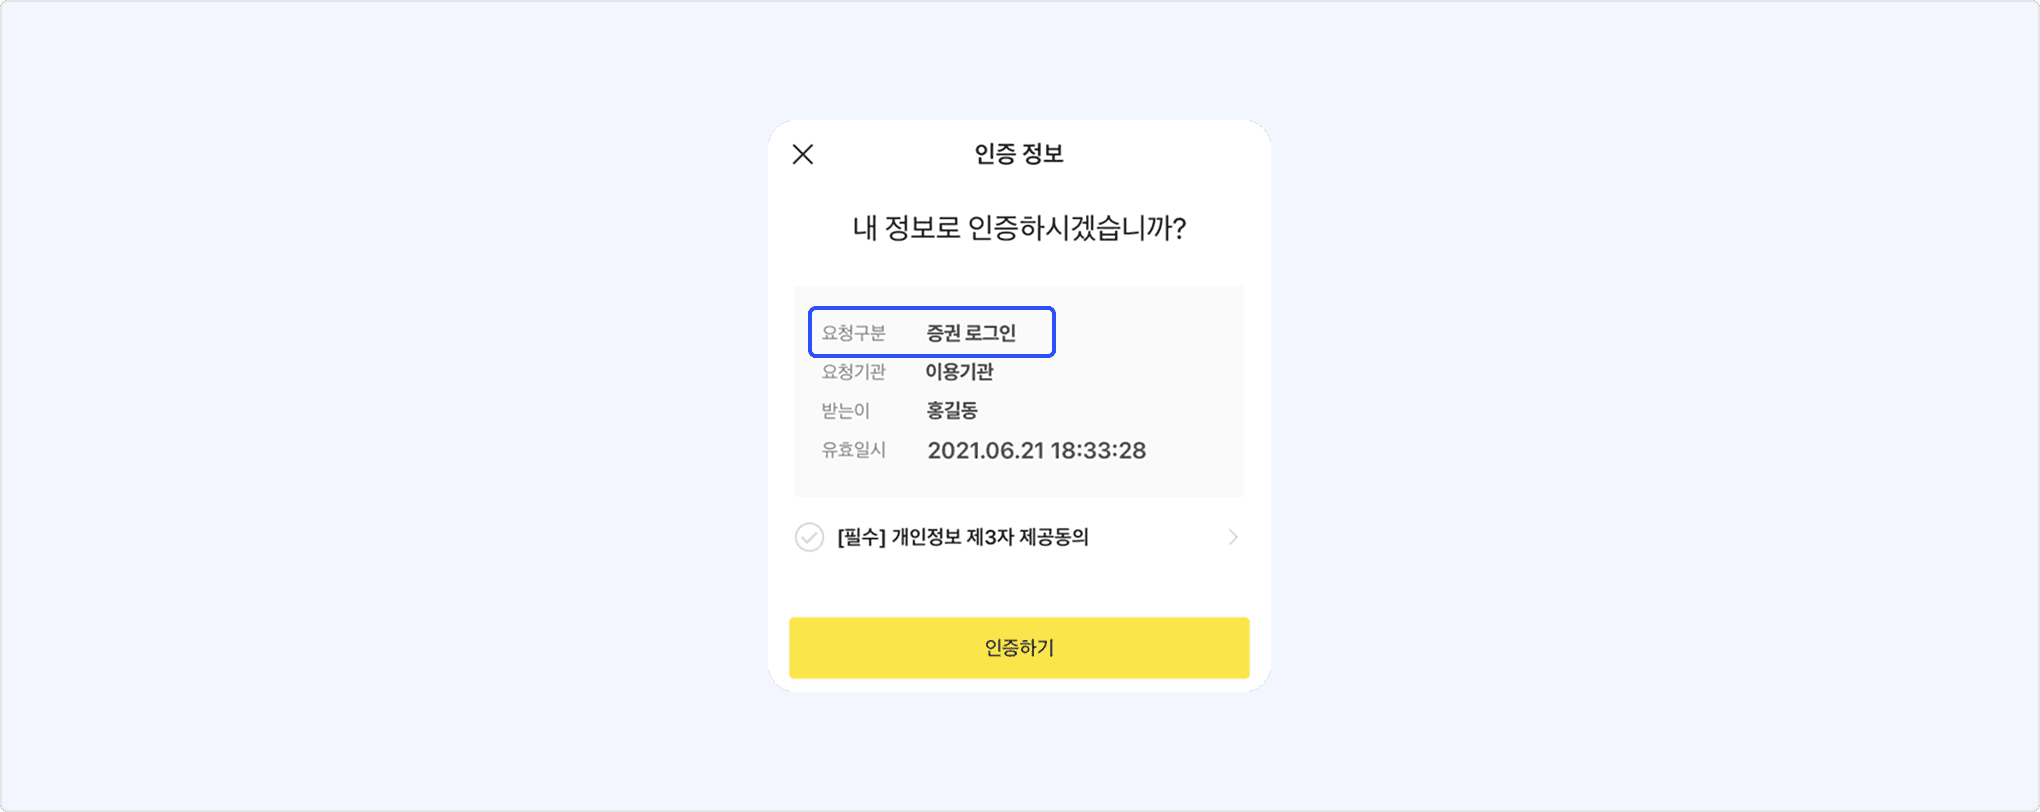Viewport: 2040px width, 812px height.
Task: Select the 요청기관 field label
Action: coord(853,372)
